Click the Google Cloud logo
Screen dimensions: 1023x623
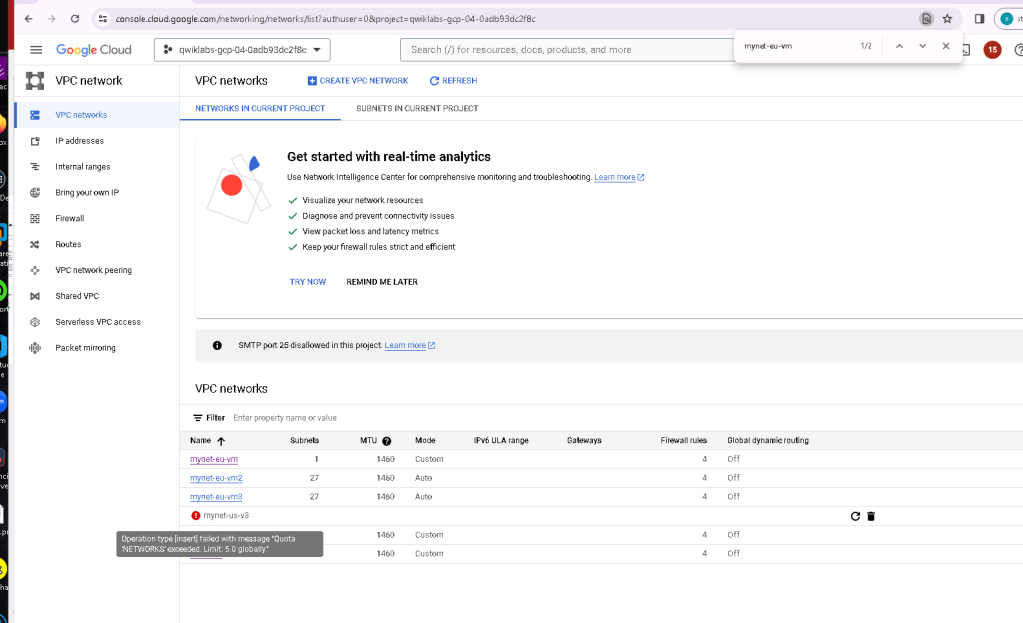tap(93, 50)
